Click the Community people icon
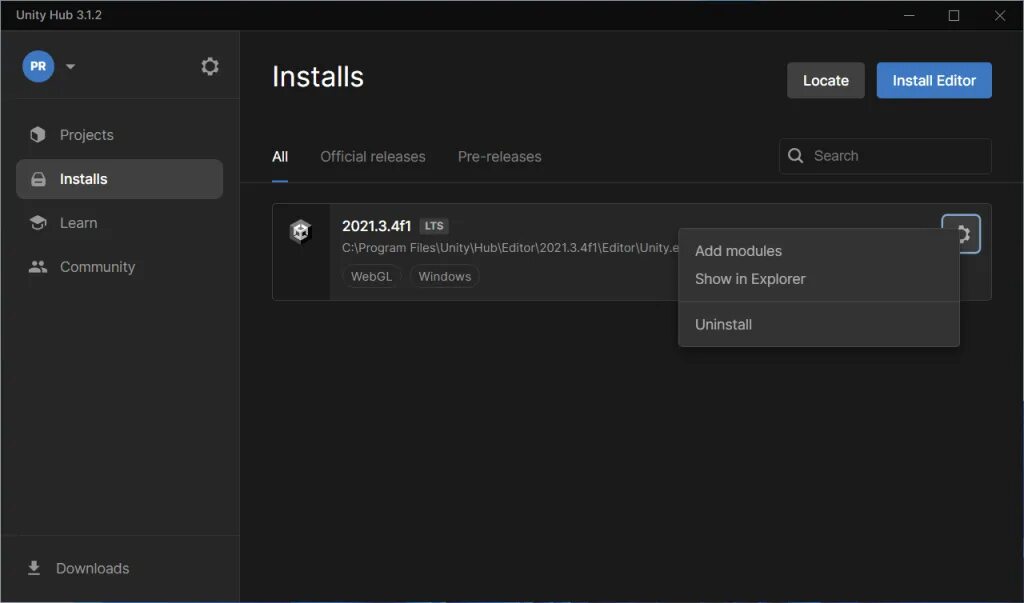1024x603 pixels. (x=38, y=267)
